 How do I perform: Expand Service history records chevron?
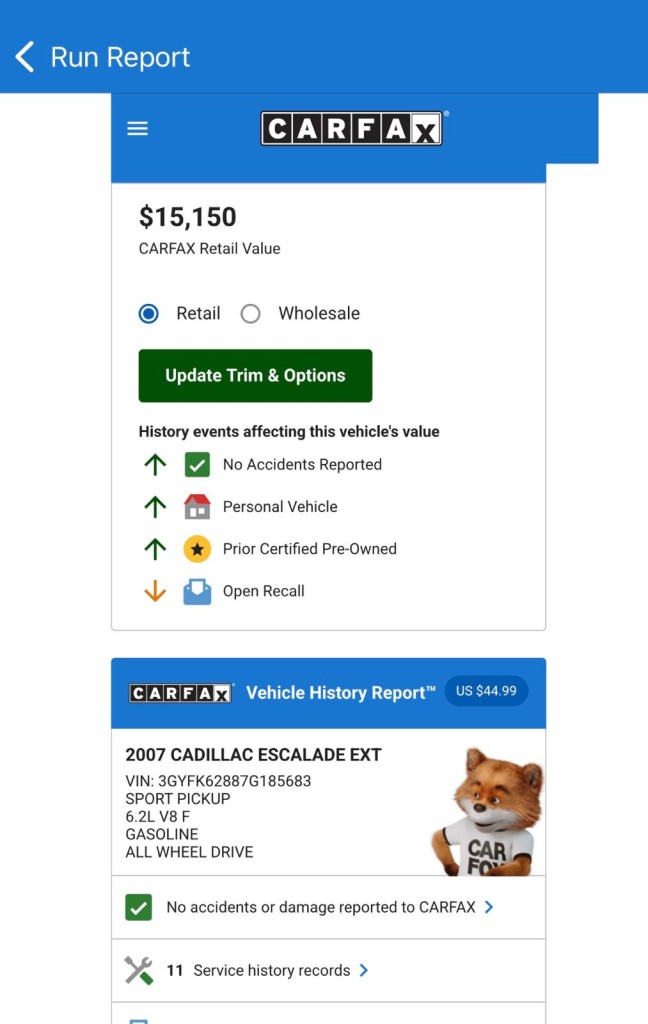(364, 970)
